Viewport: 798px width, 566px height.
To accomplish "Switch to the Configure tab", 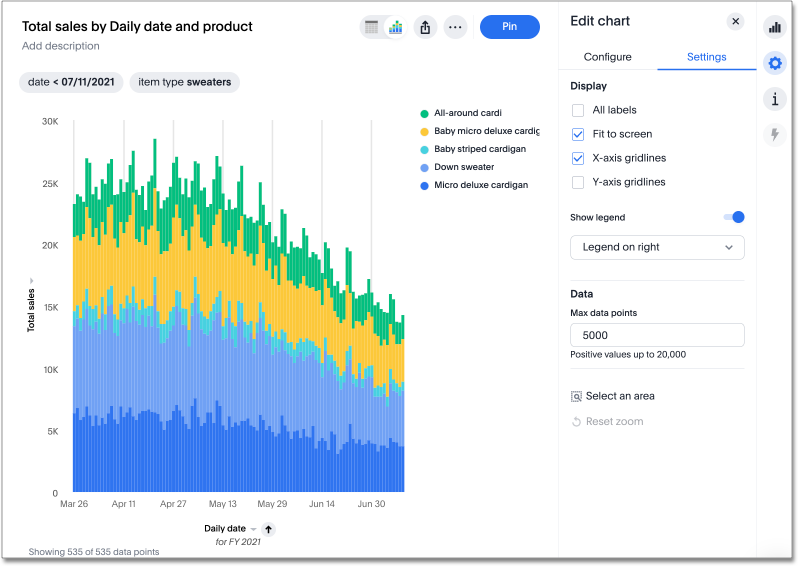I will (x=607, y=57).
